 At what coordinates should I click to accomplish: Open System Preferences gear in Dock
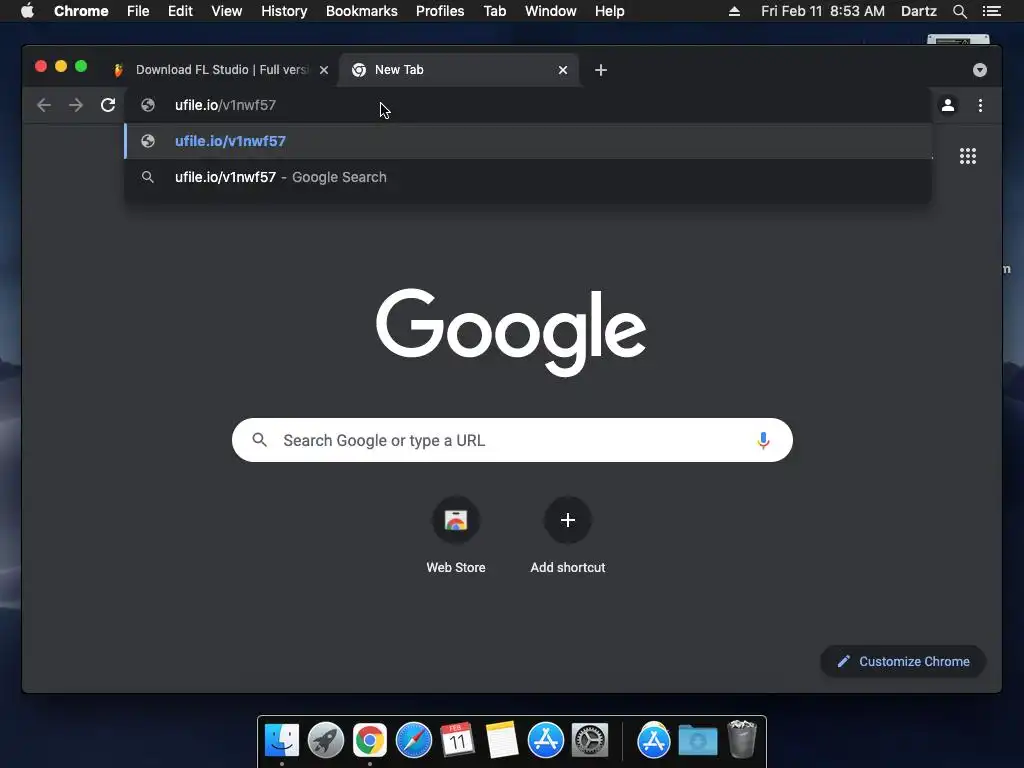click(590, 740)
